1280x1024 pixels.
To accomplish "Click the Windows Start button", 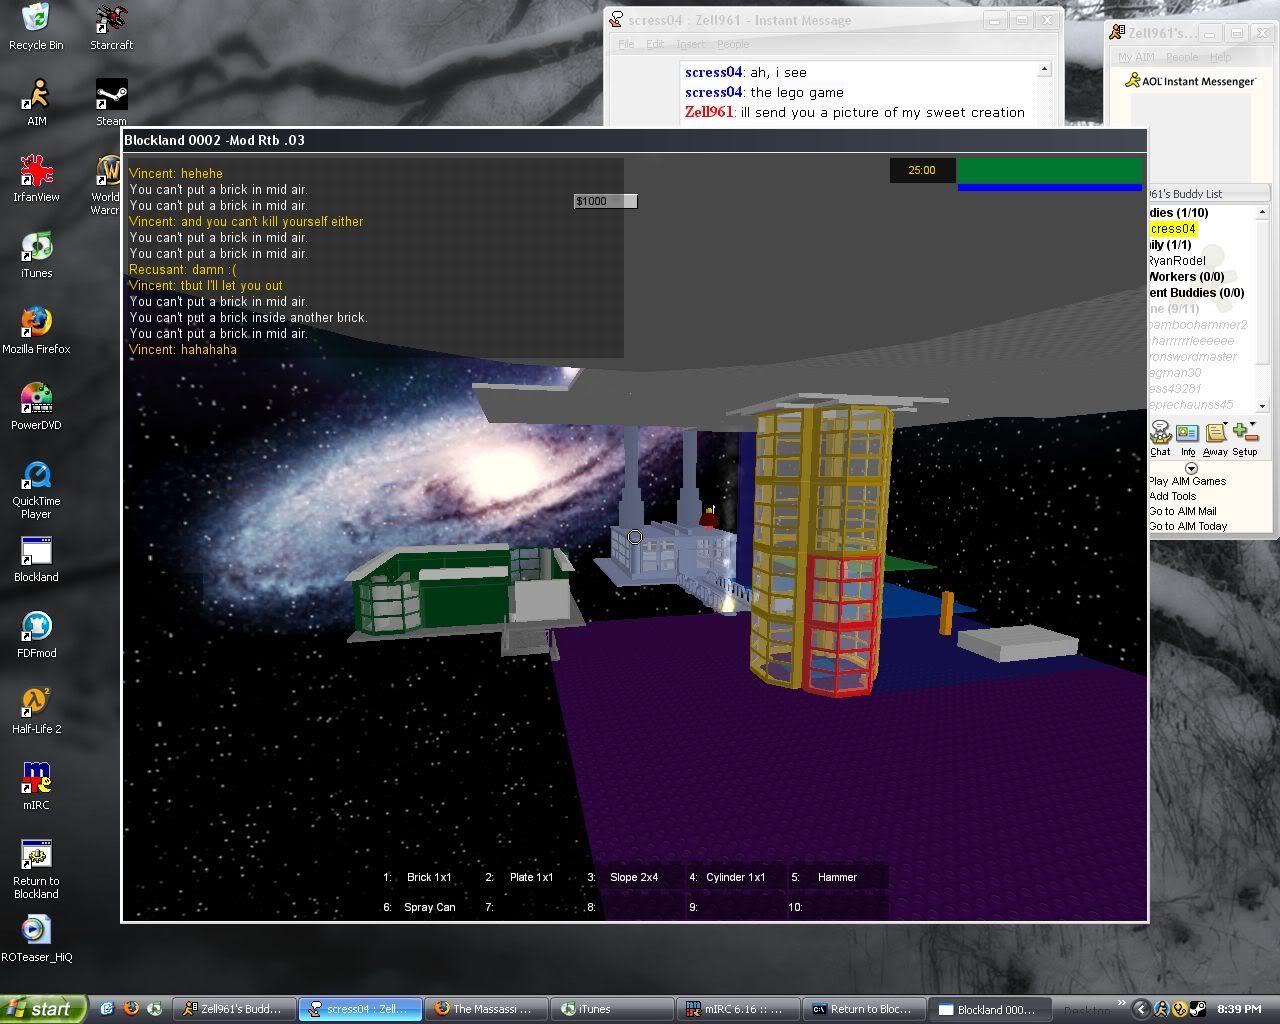I will point(43,1009).
